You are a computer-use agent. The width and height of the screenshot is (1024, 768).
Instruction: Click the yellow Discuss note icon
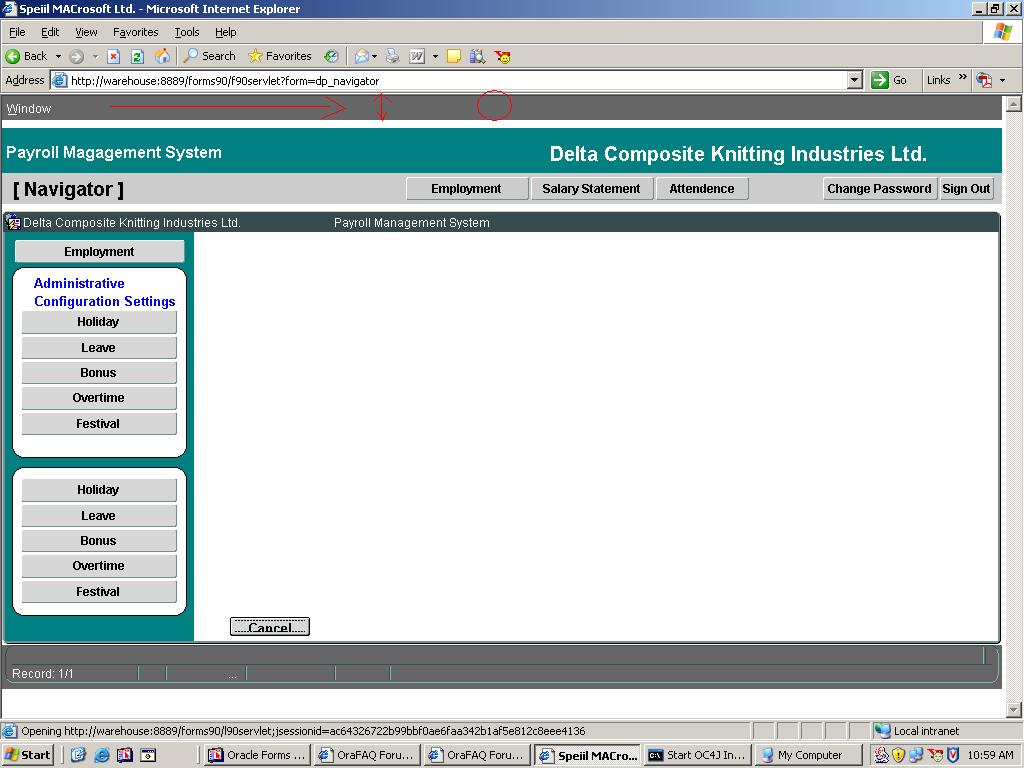[x=454, y=56]
